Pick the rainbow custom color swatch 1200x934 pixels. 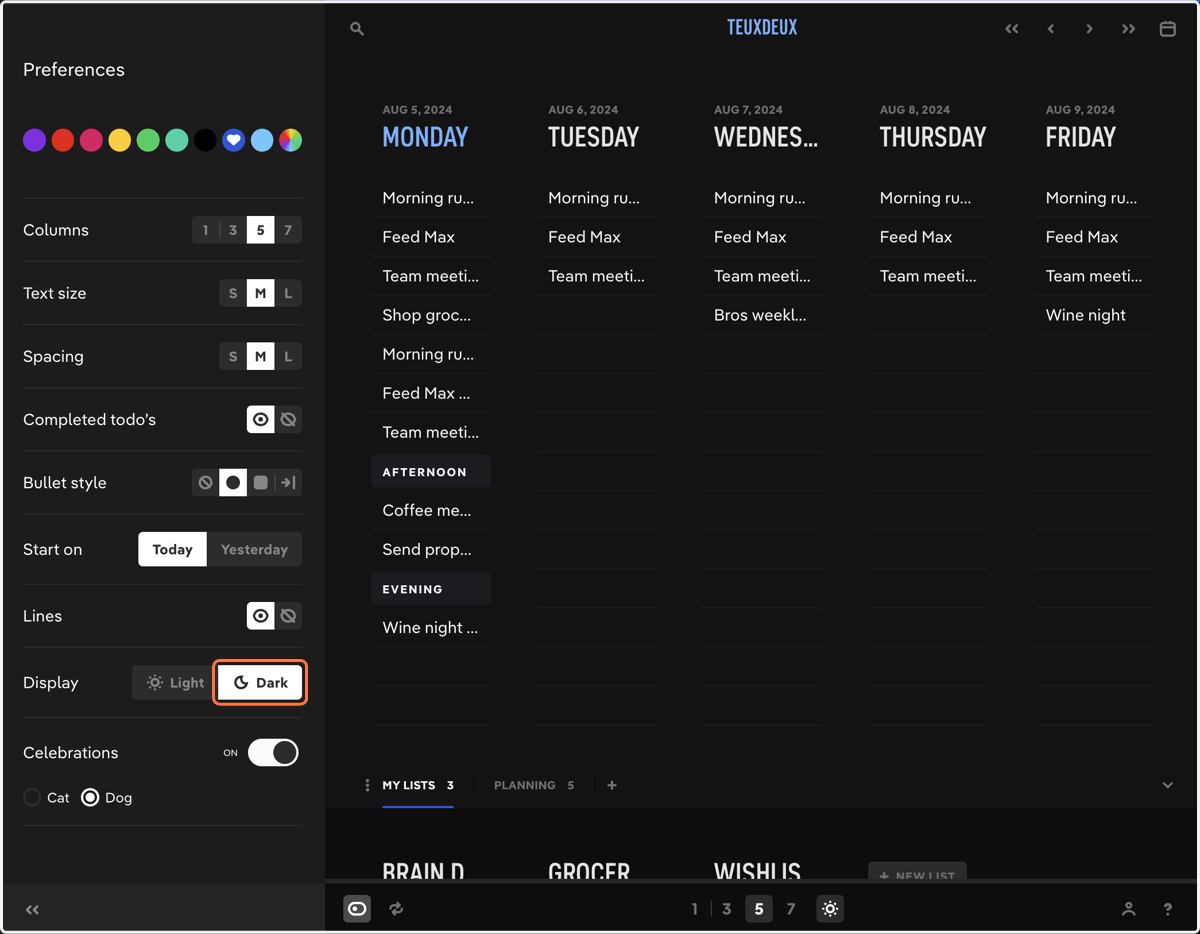290,141
